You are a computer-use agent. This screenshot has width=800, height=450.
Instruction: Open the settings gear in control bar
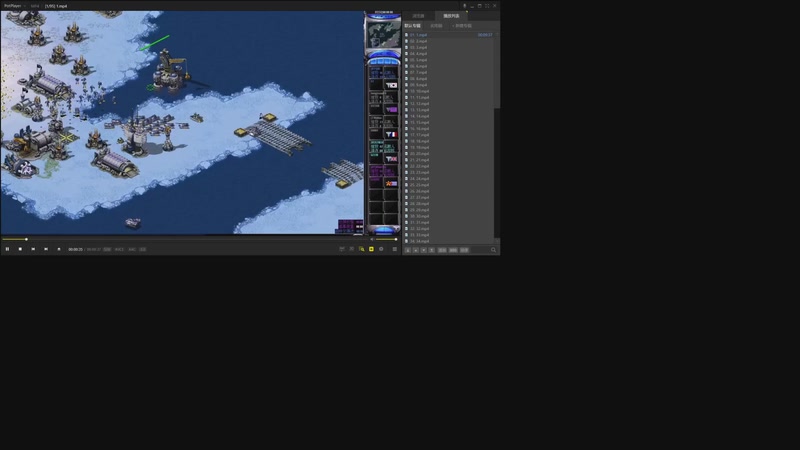coord(381,249)
